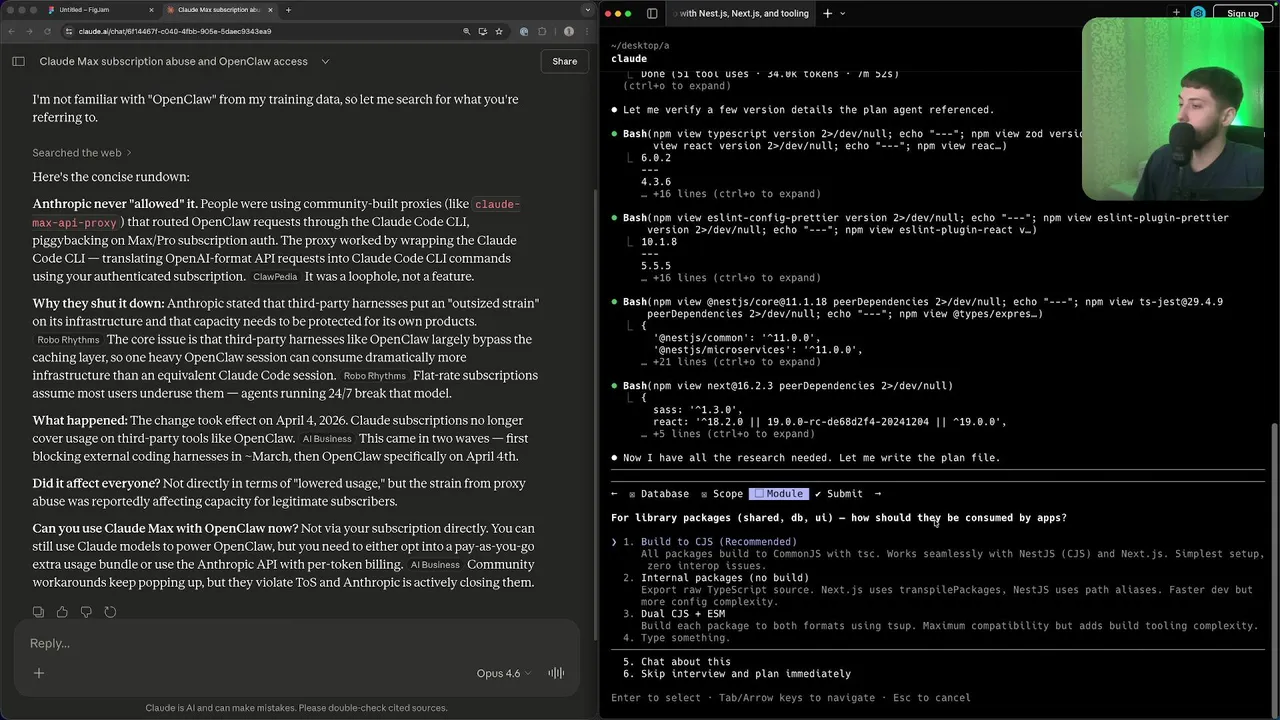1280x720 pixels.
Task: Click the blue extension icon in the browser toolbar
Action: (524, 31)
